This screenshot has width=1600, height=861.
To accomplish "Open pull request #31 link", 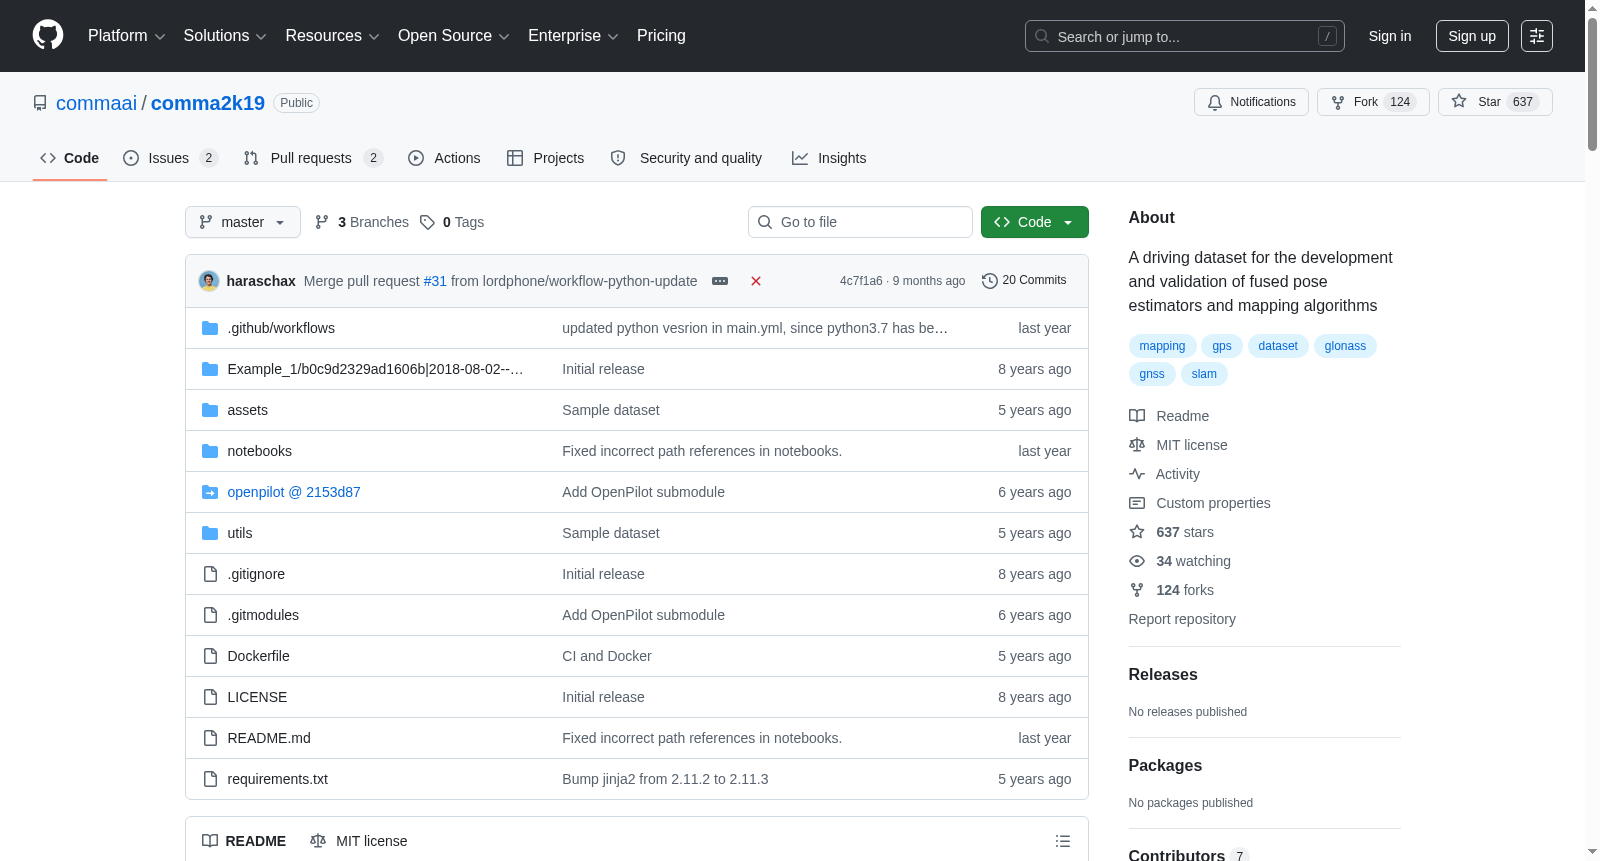I will (435, 281).
